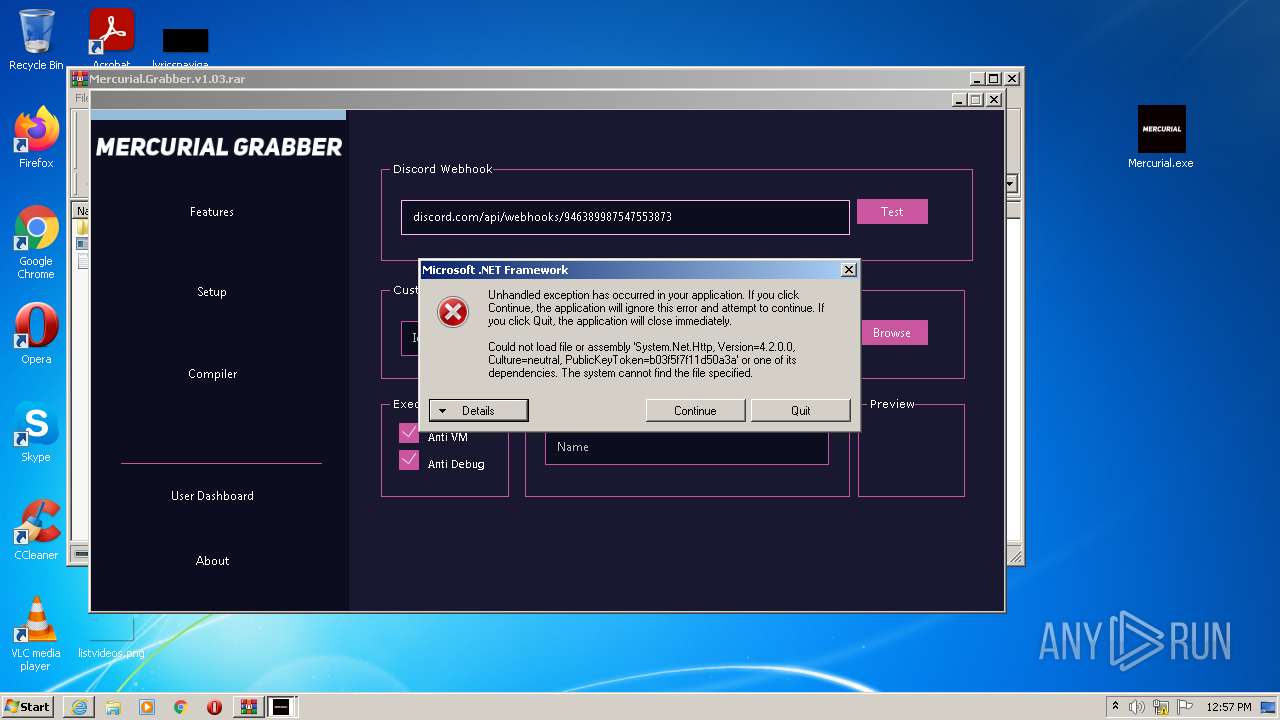Show hidden tray icons arrow
Image resolution: width=1280 pixels, height=720 pixels.
(x=1115, y=707)
